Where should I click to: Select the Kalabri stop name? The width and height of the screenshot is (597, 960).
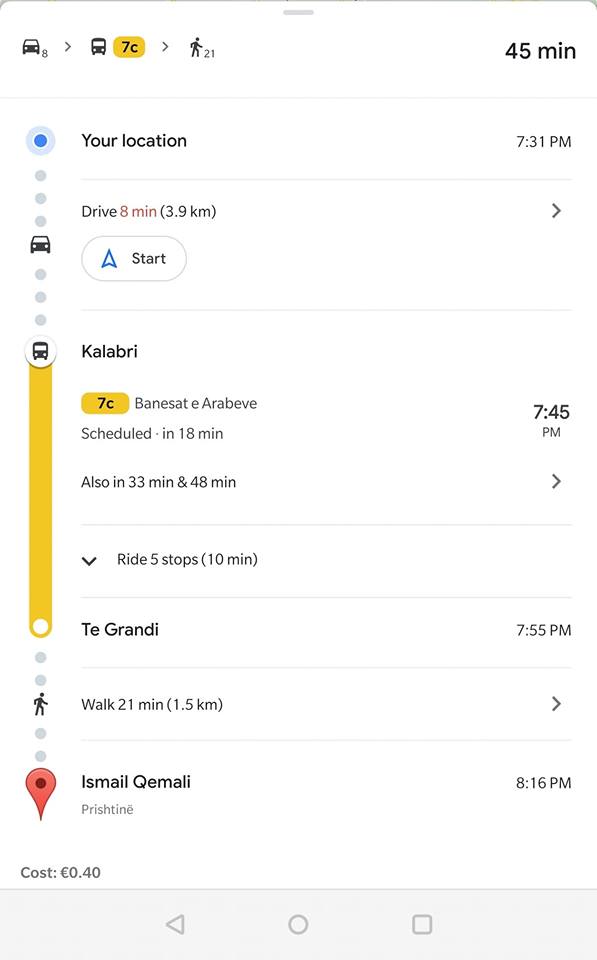[110, 351]
